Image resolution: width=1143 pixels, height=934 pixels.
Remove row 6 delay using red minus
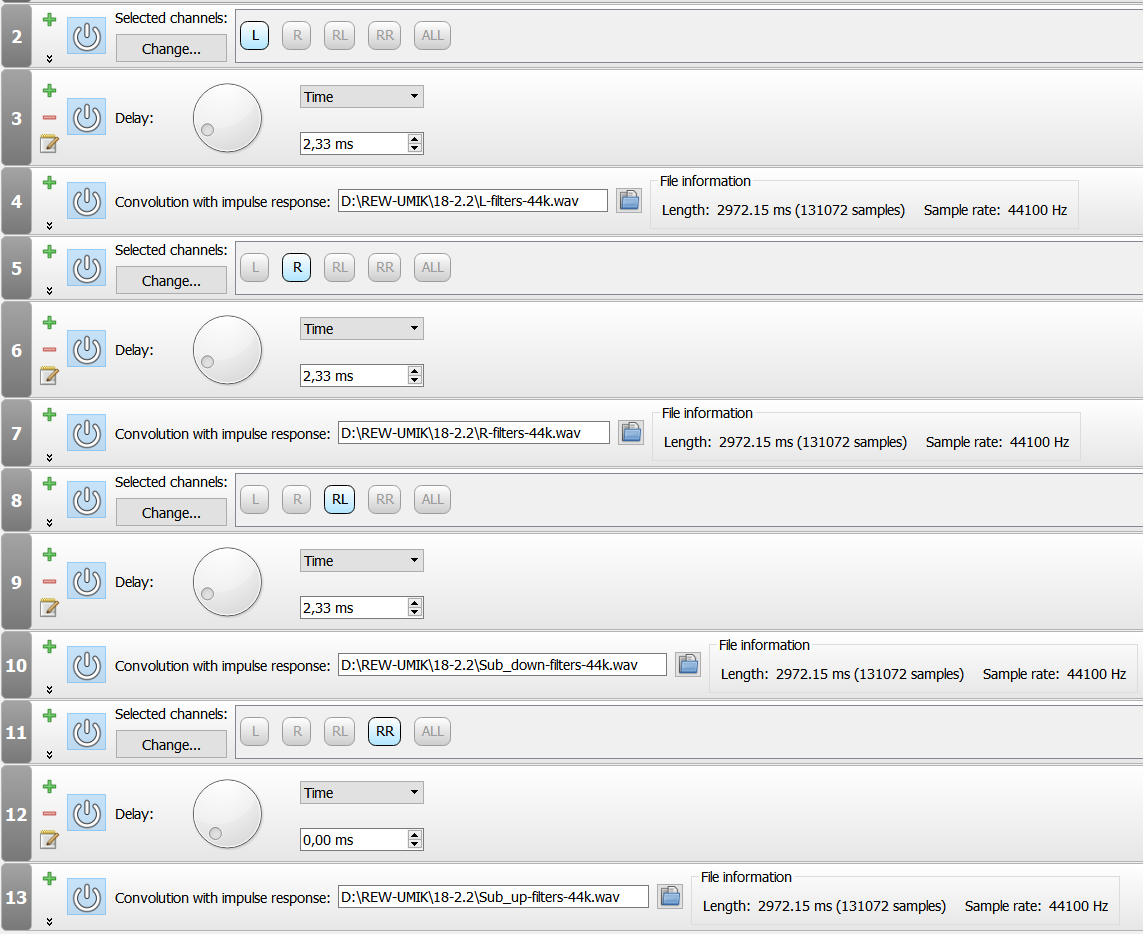(x=49, y=350)
